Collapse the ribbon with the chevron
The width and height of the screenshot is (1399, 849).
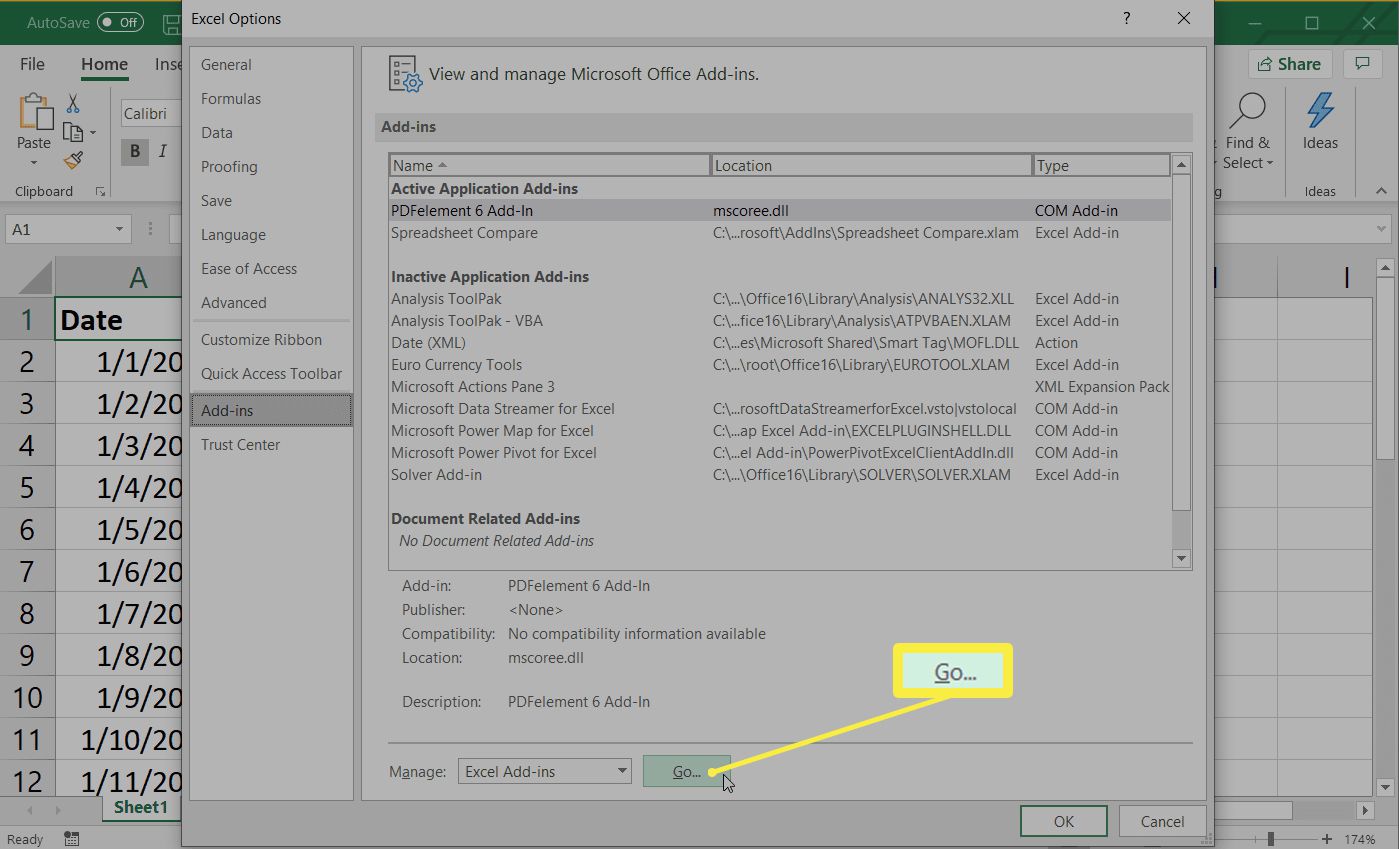click(1382, 191)
